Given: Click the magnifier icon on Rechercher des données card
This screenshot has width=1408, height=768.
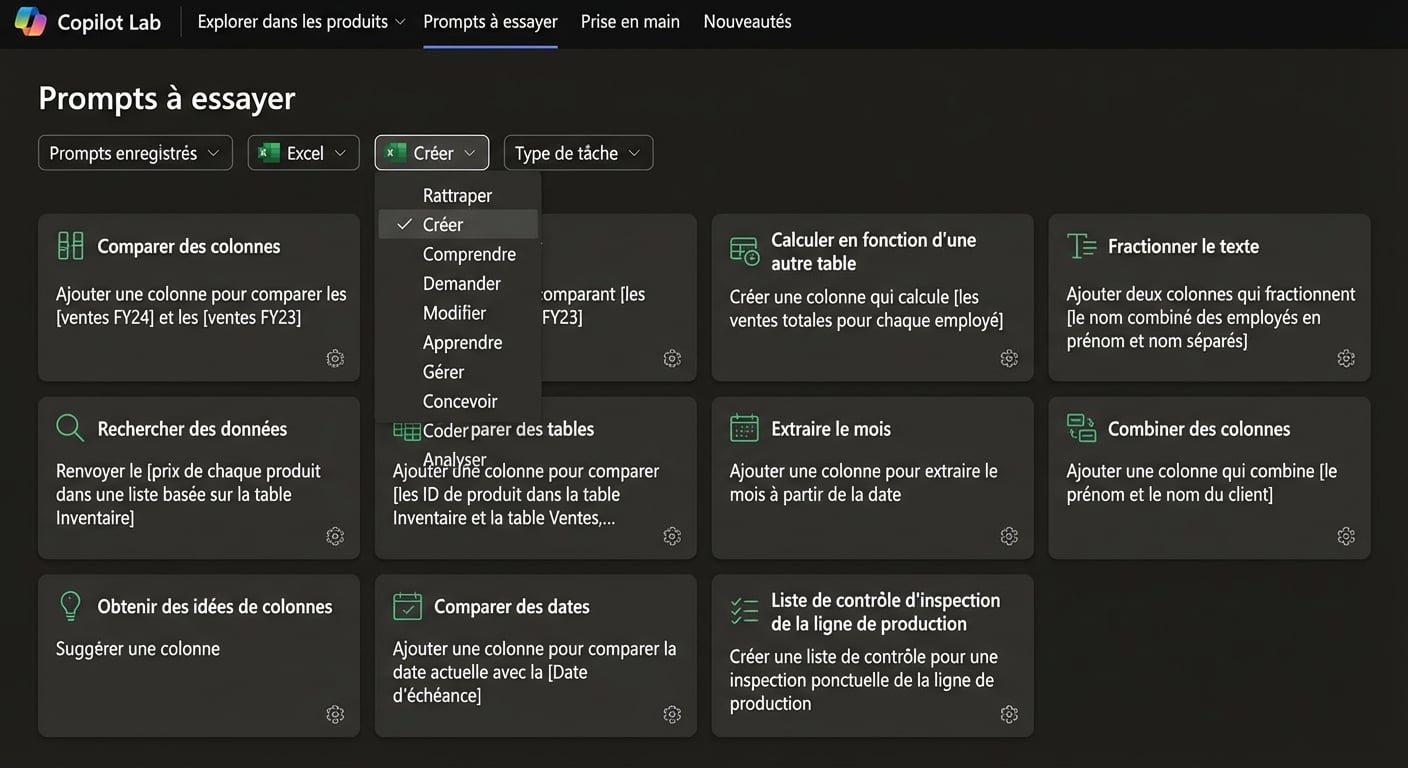Looking at the screenshot, I should pyautogui.click(x=69, y=427).
